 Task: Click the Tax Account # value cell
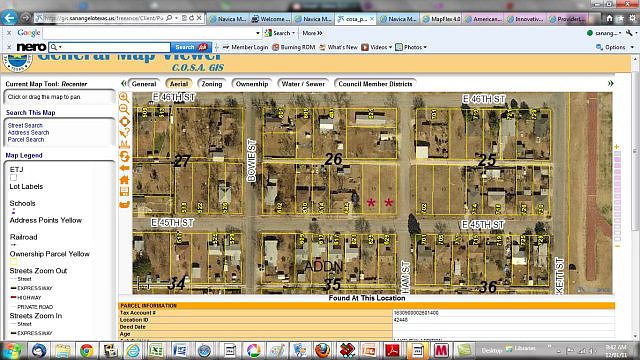click(504, 313)
